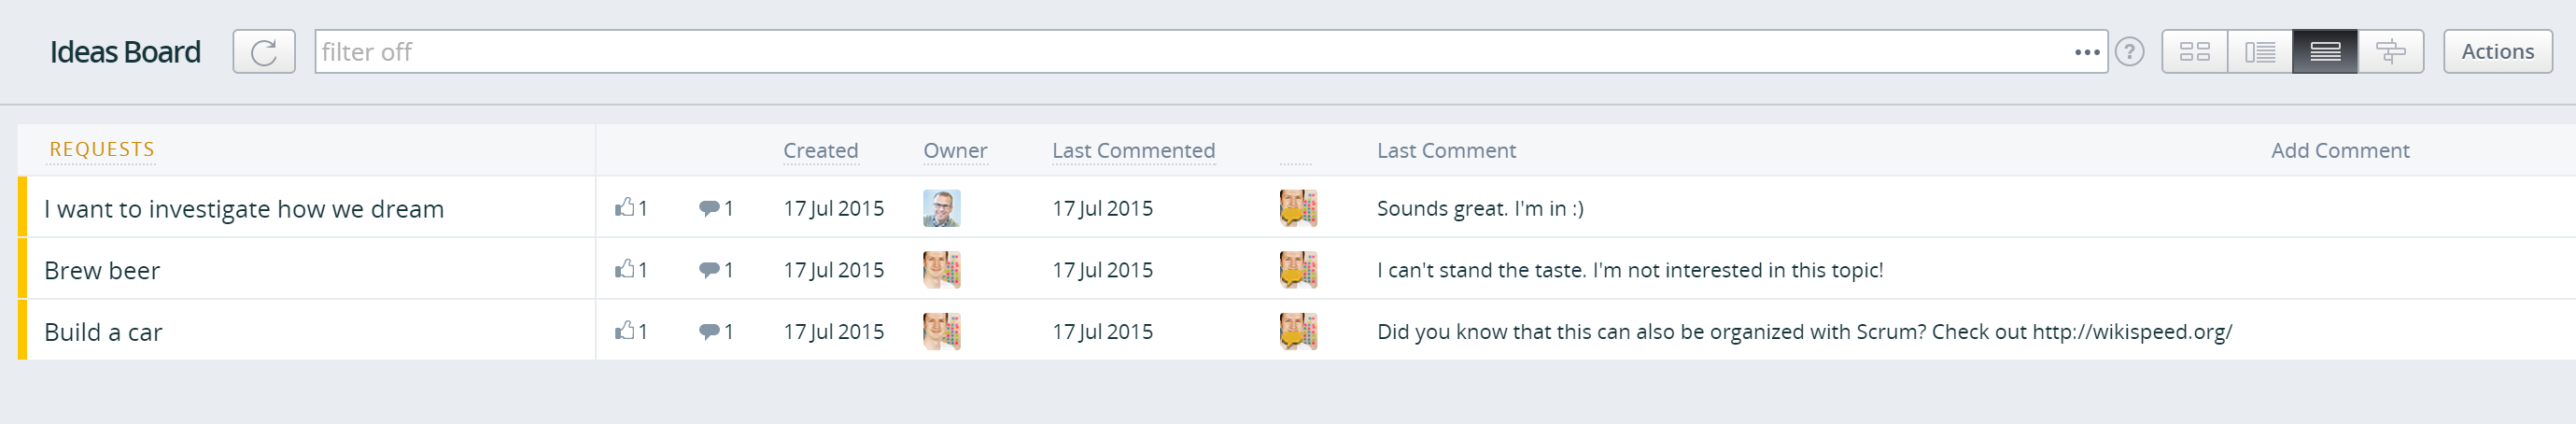Click owner avatar of dream investigation request
This screenshot has width=2576, height=424.
tap(941, 208)
